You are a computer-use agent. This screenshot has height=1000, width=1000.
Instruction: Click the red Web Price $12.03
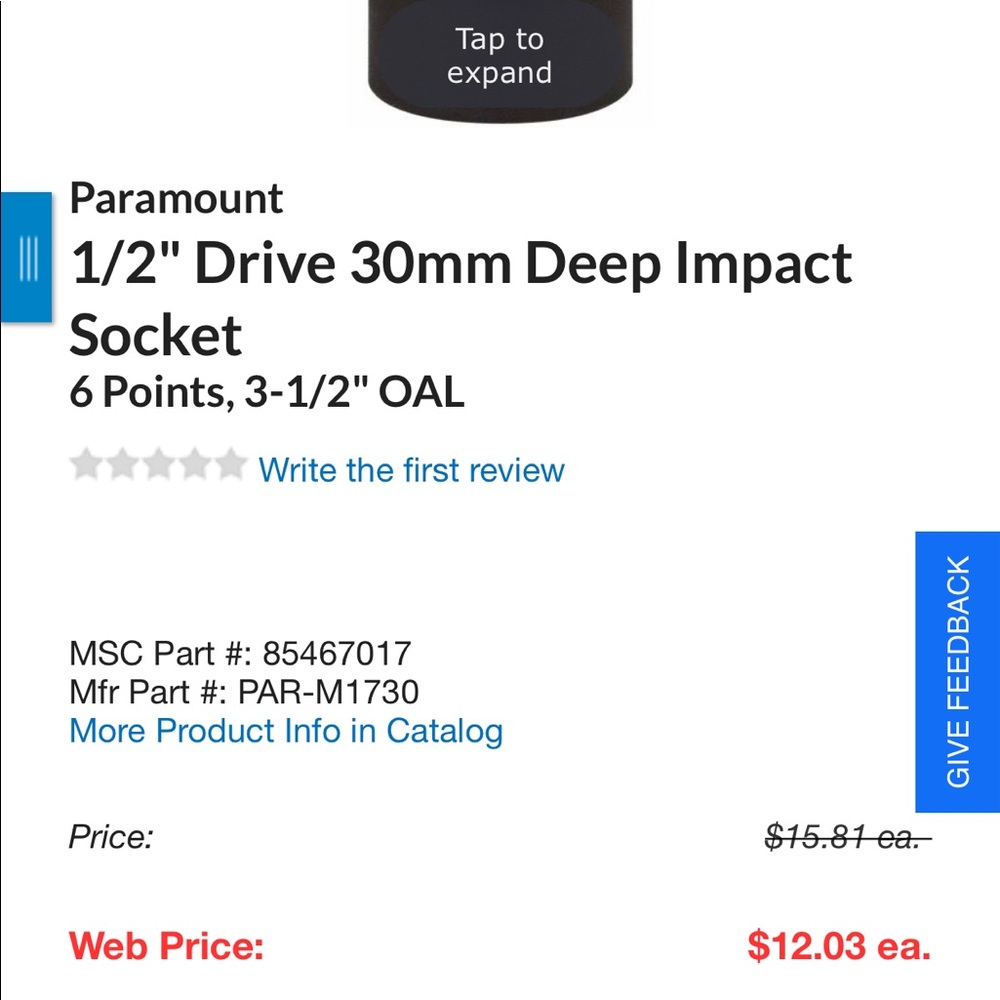[839, 944]
